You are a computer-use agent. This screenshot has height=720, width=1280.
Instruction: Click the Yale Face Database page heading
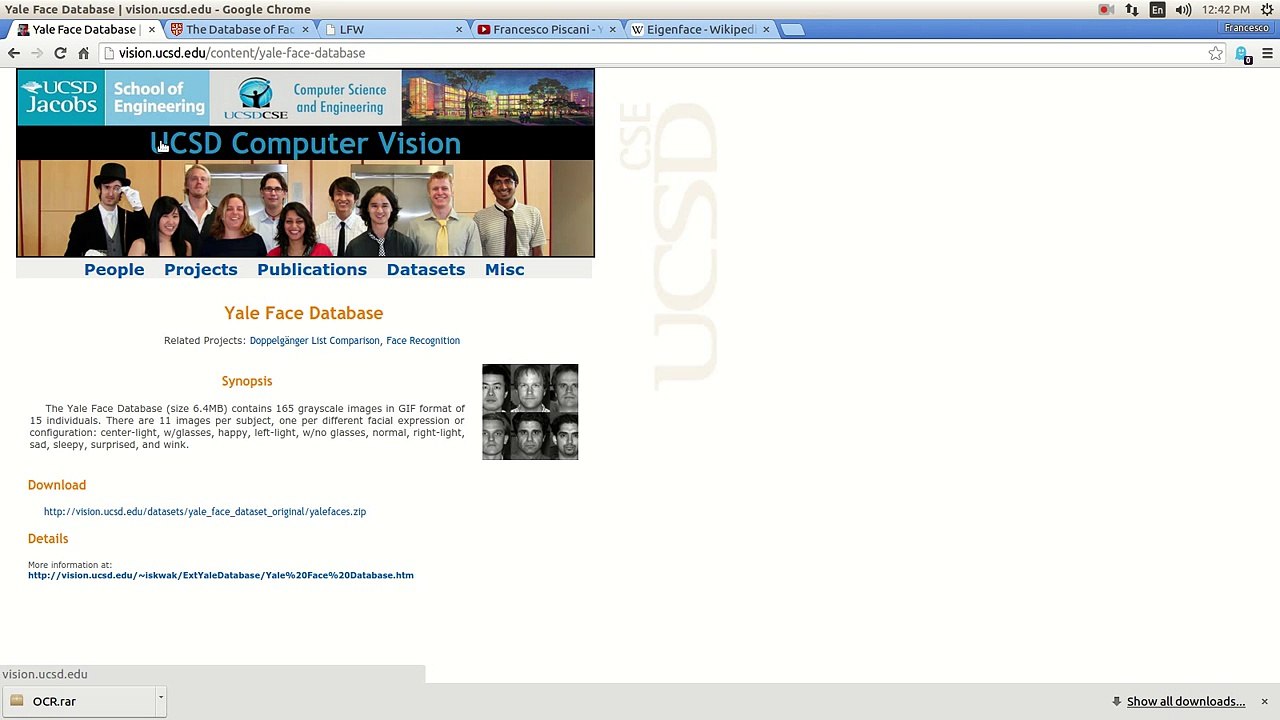(x=304, y=313)
